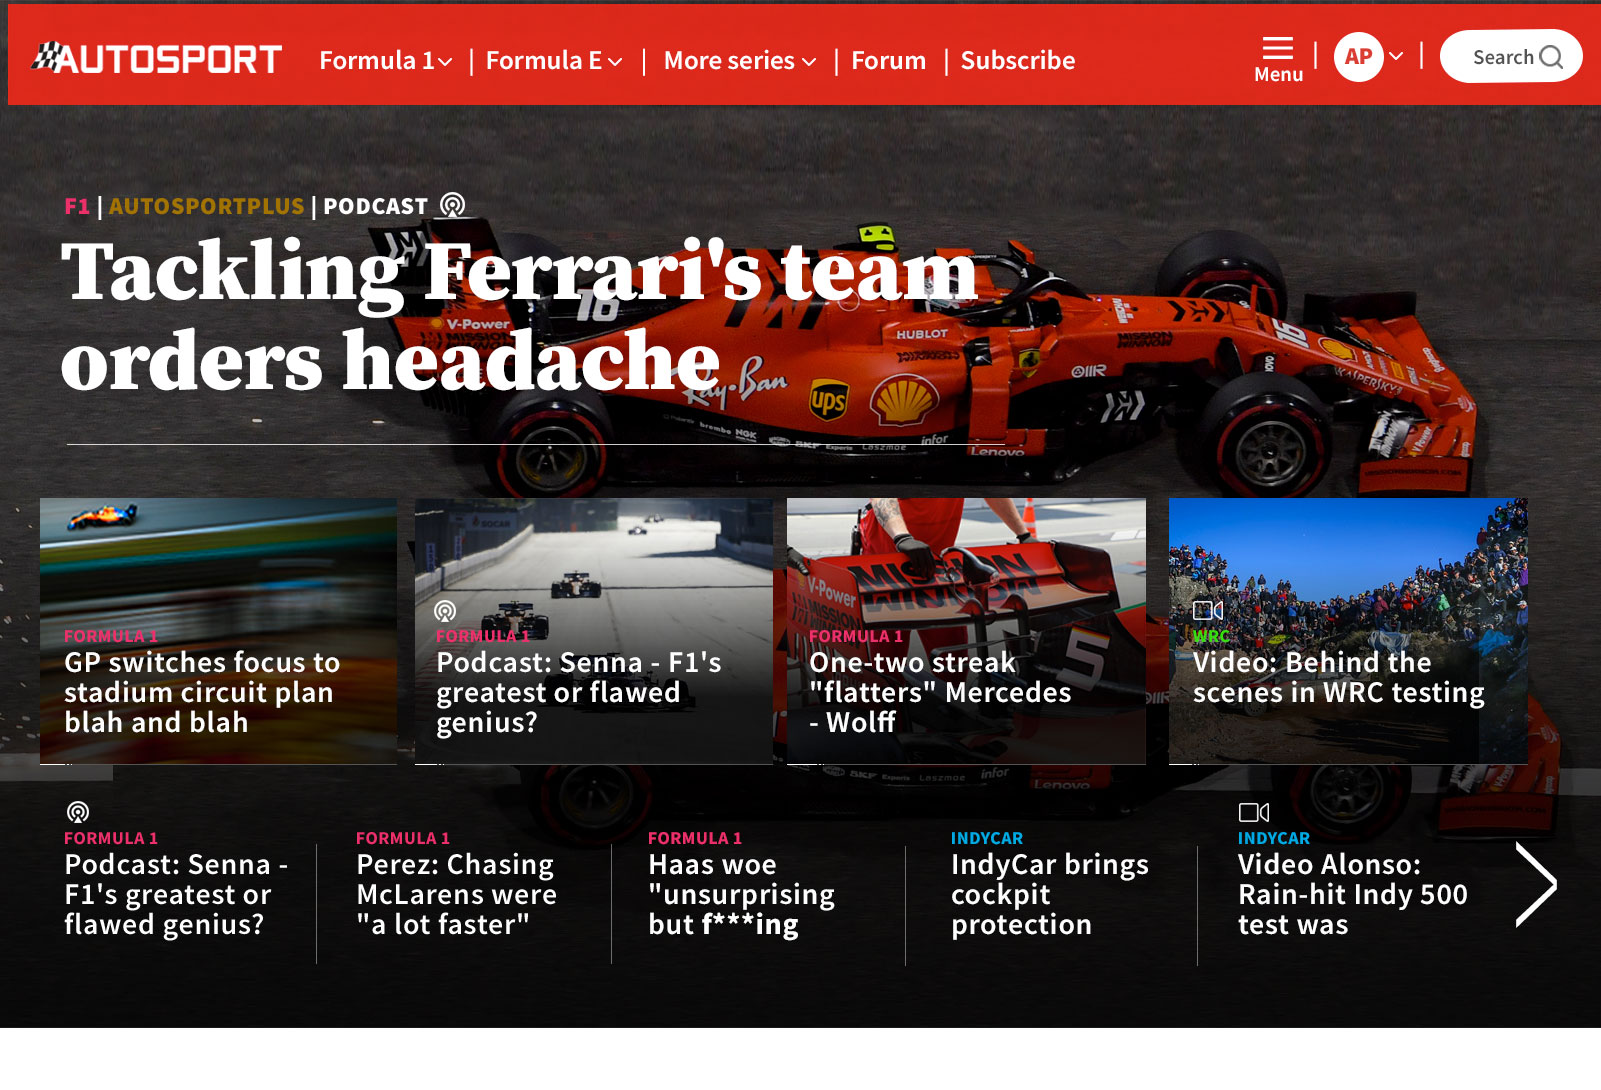Open IndyCar brings cockpit protection story
The image size is (1601, 1090).
coord(1050,894)
